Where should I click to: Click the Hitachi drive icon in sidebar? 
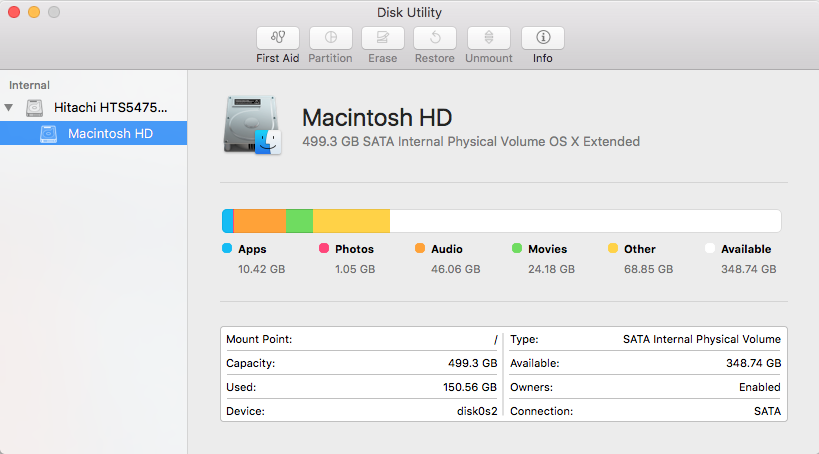click(x=36, y=108)
